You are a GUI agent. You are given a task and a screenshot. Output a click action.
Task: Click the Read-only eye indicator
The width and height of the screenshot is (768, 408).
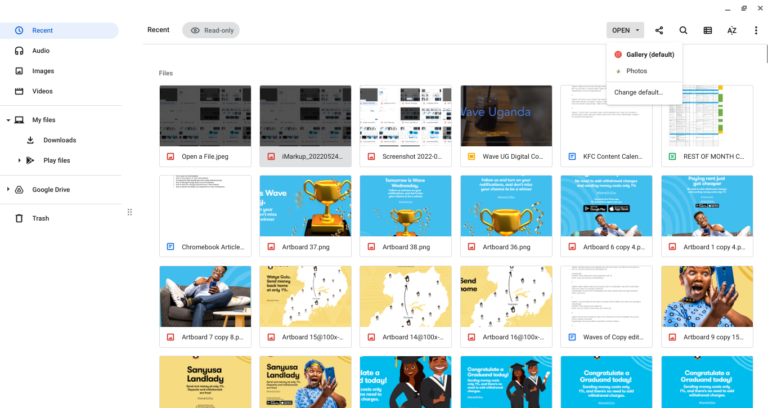point(211,30)
